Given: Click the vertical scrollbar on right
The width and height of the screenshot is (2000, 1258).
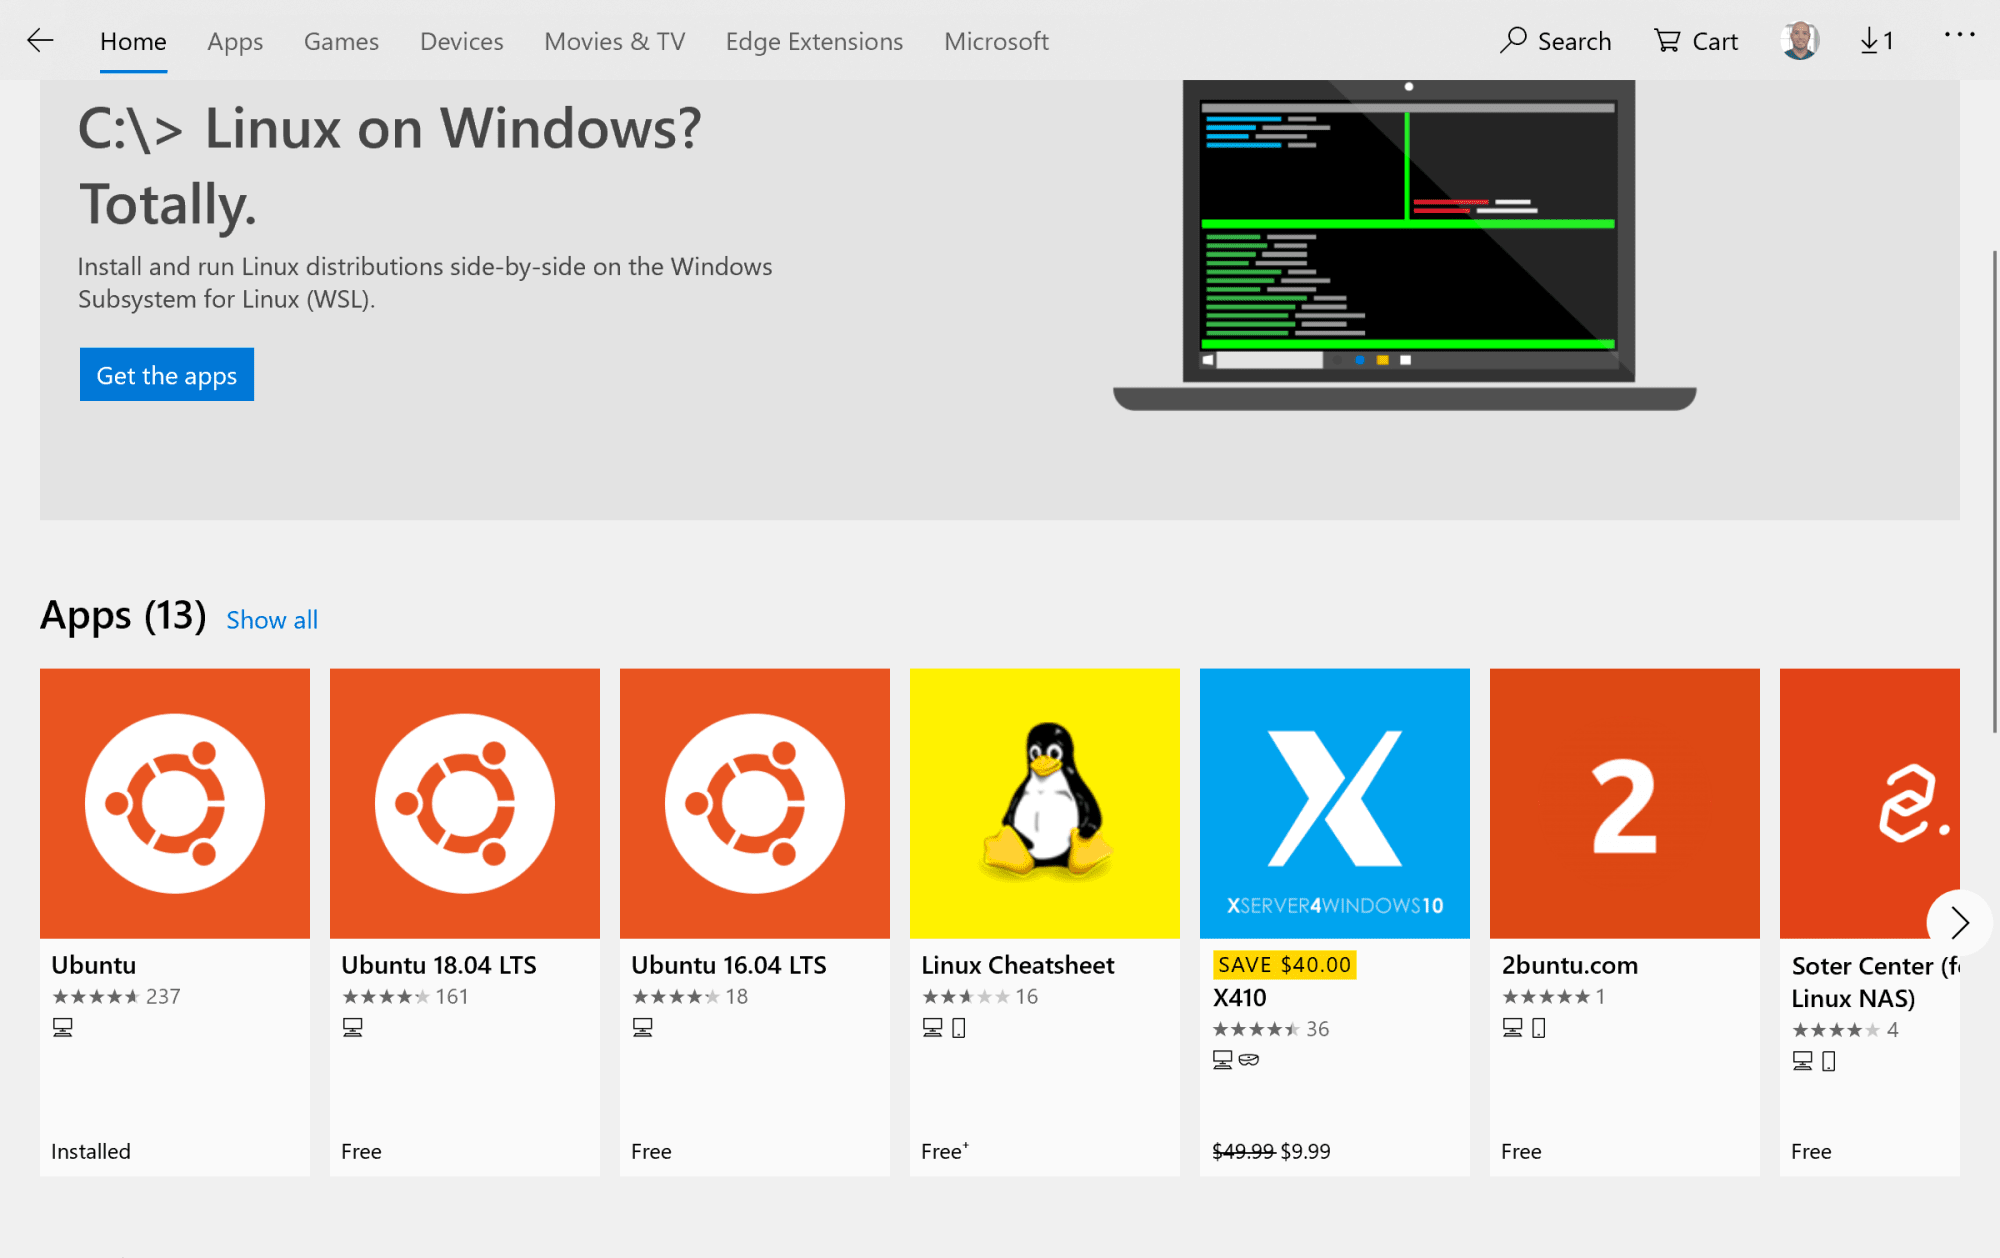Looking at the screenshot, I should (1994, 490).
